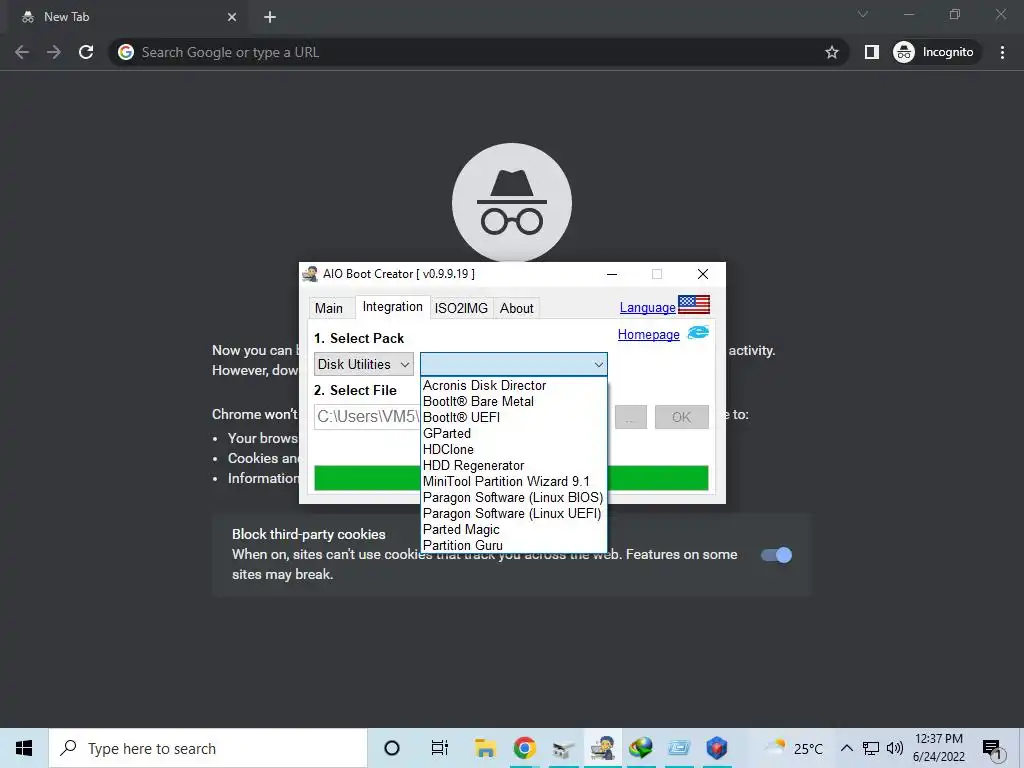
Task: Open the Disk Utilities pack dropdown
Action: click(364, 364)
